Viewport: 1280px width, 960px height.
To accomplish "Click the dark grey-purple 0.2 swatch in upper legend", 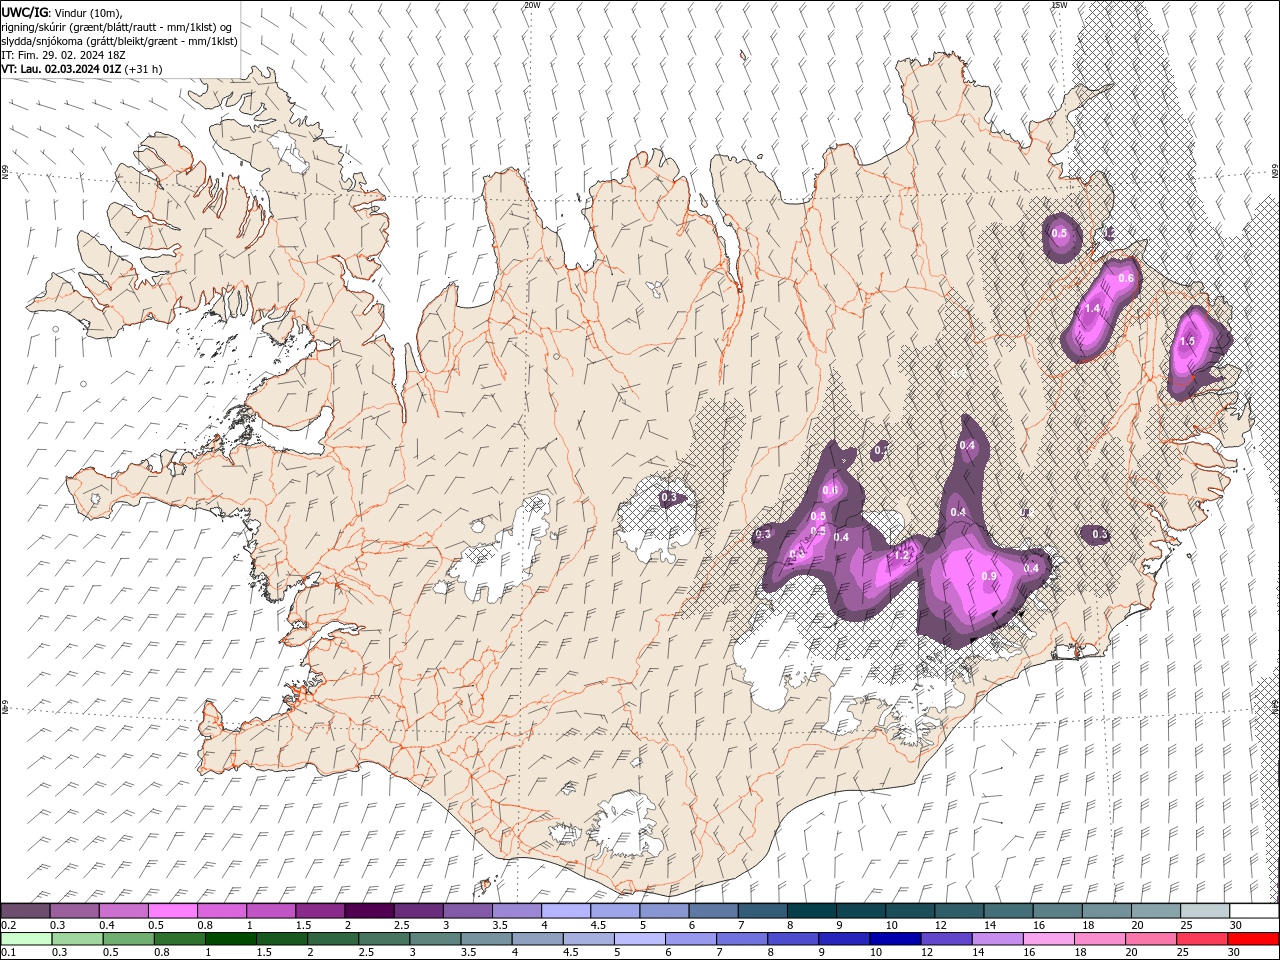I will [x=25, y=911].
